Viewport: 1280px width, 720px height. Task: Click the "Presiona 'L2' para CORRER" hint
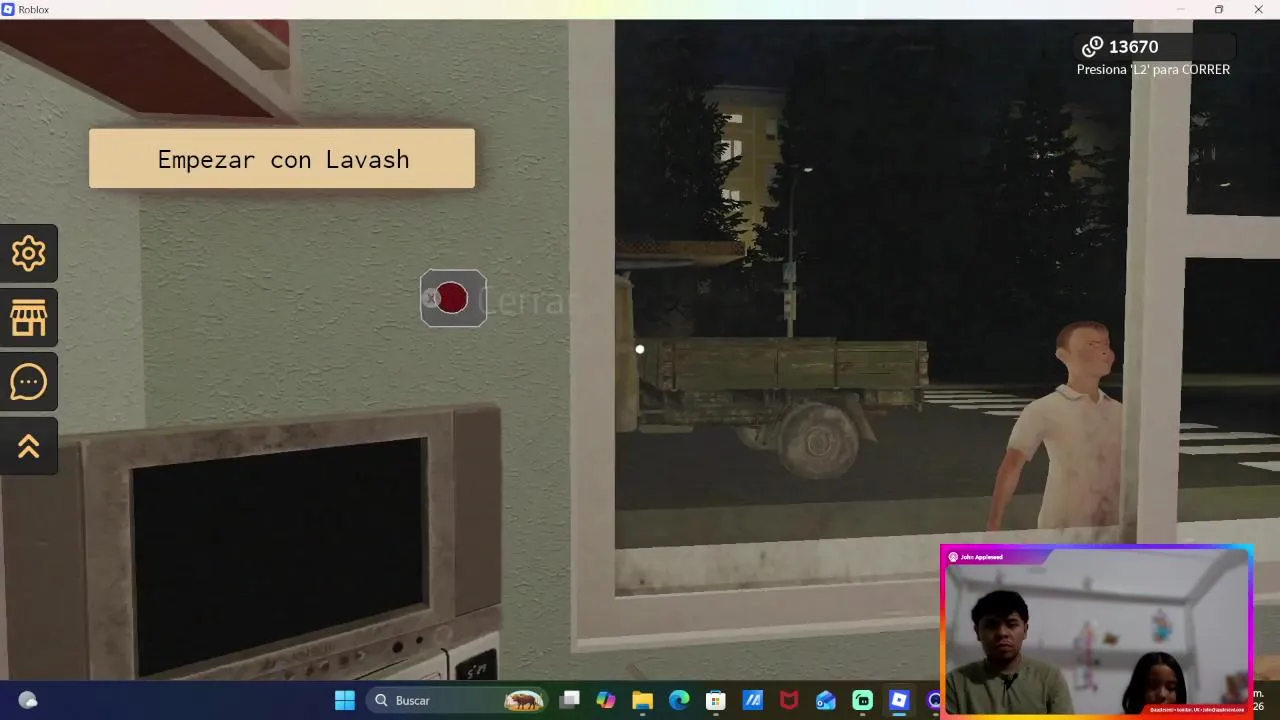(x=1153, y=70)
